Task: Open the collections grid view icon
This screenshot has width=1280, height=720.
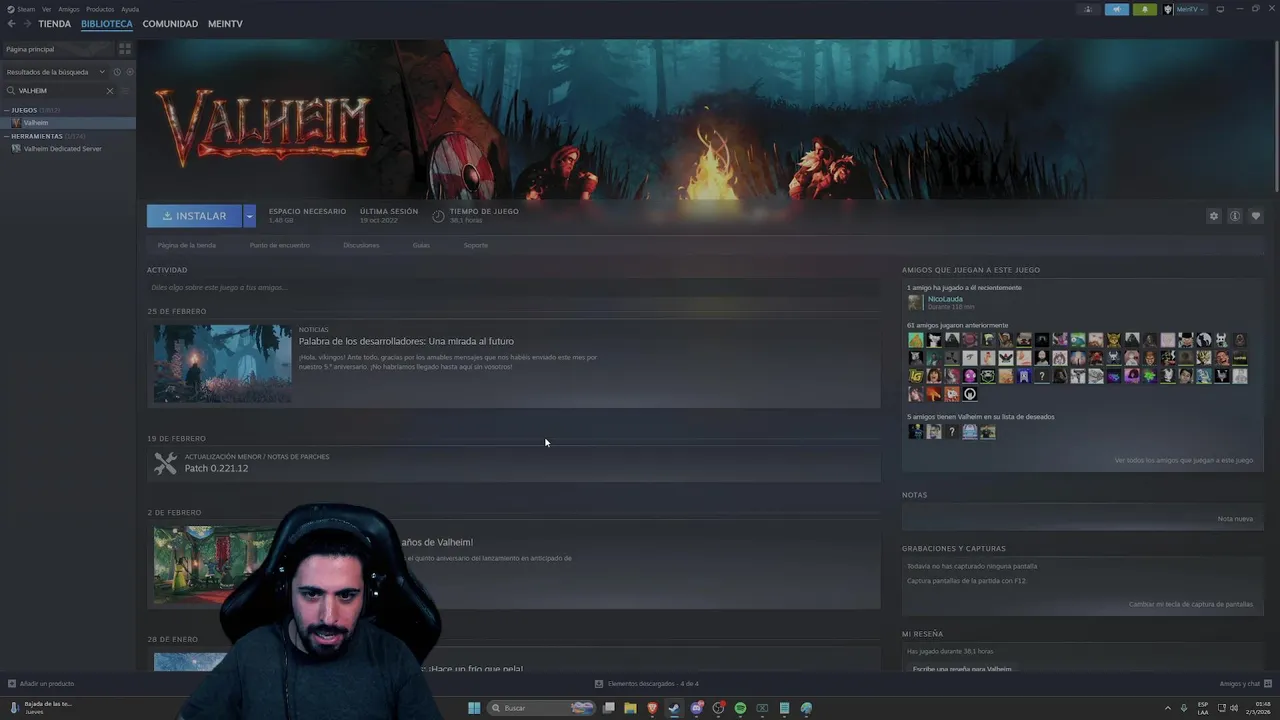Action: pos(125,48)
